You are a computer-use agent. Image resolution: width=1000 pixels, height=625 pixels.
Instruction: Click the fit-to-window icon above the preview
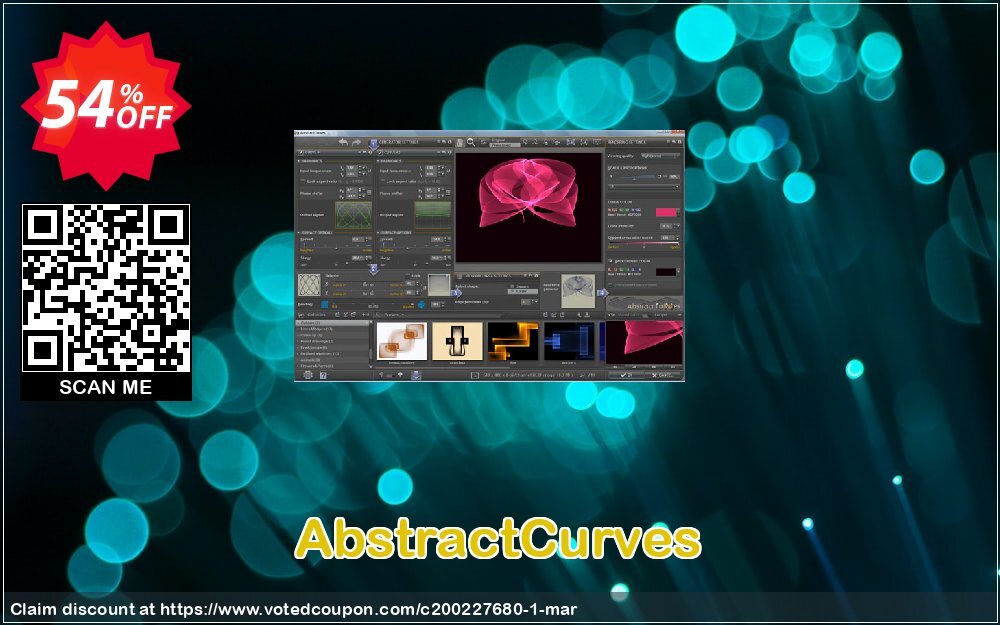570,142
